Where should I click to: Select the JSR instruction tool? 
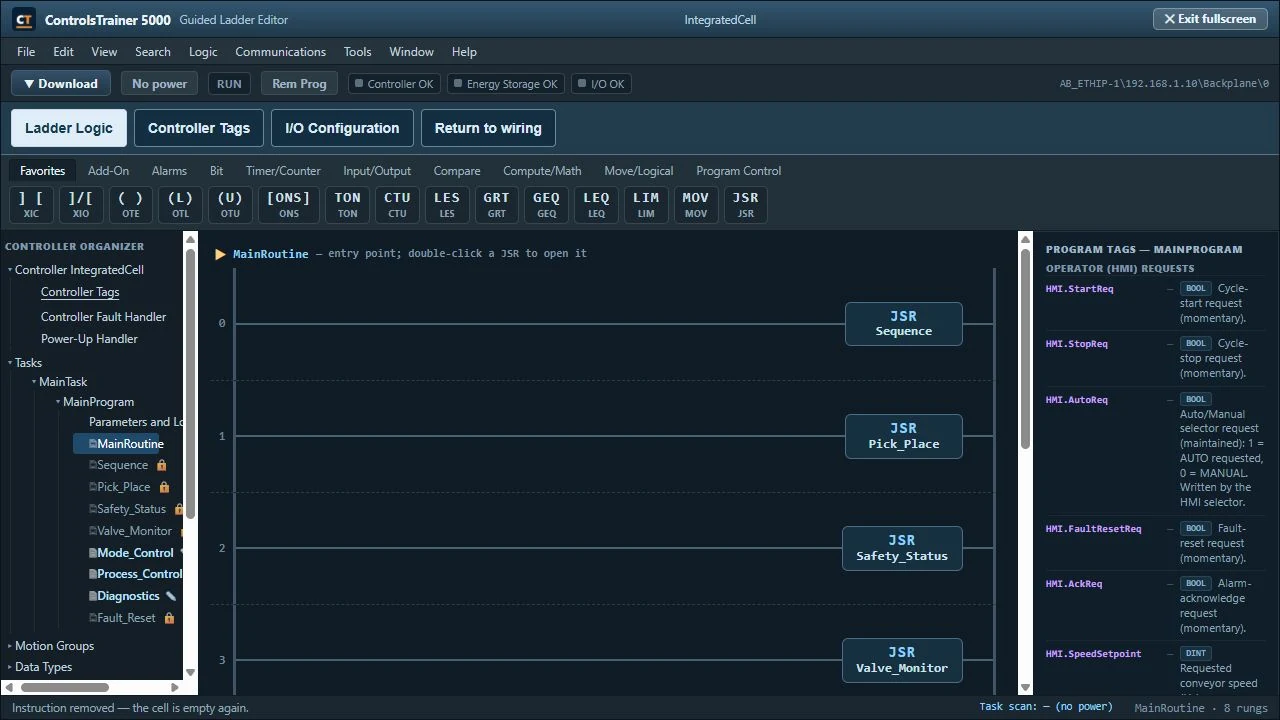click(x=745, y=204)
